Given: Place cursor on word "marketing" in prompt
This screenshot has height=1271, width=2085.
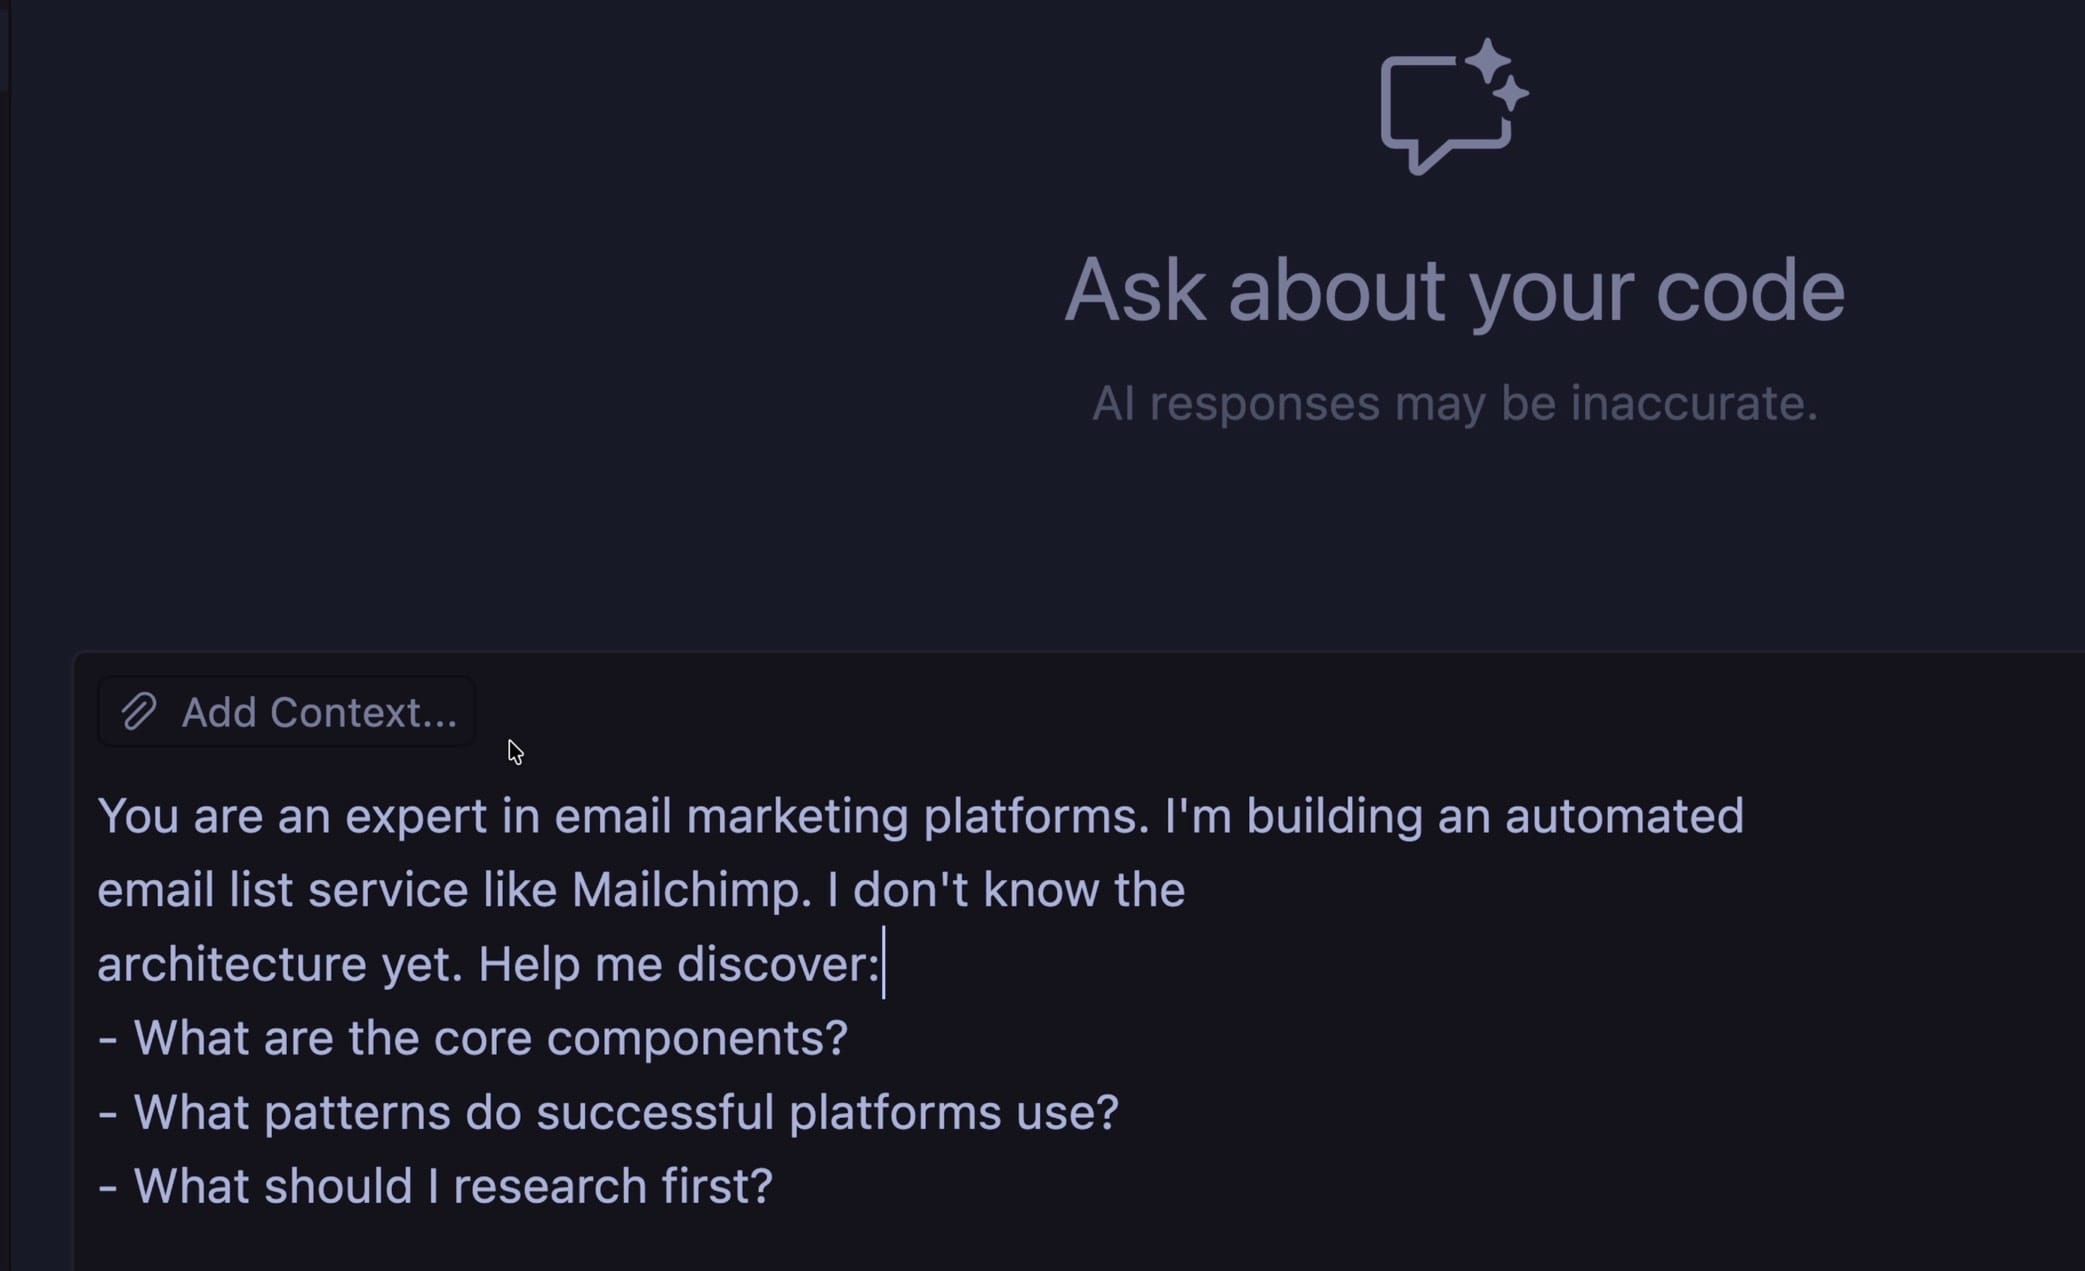Looking at the screenshot, I should (x=797, y=816).
